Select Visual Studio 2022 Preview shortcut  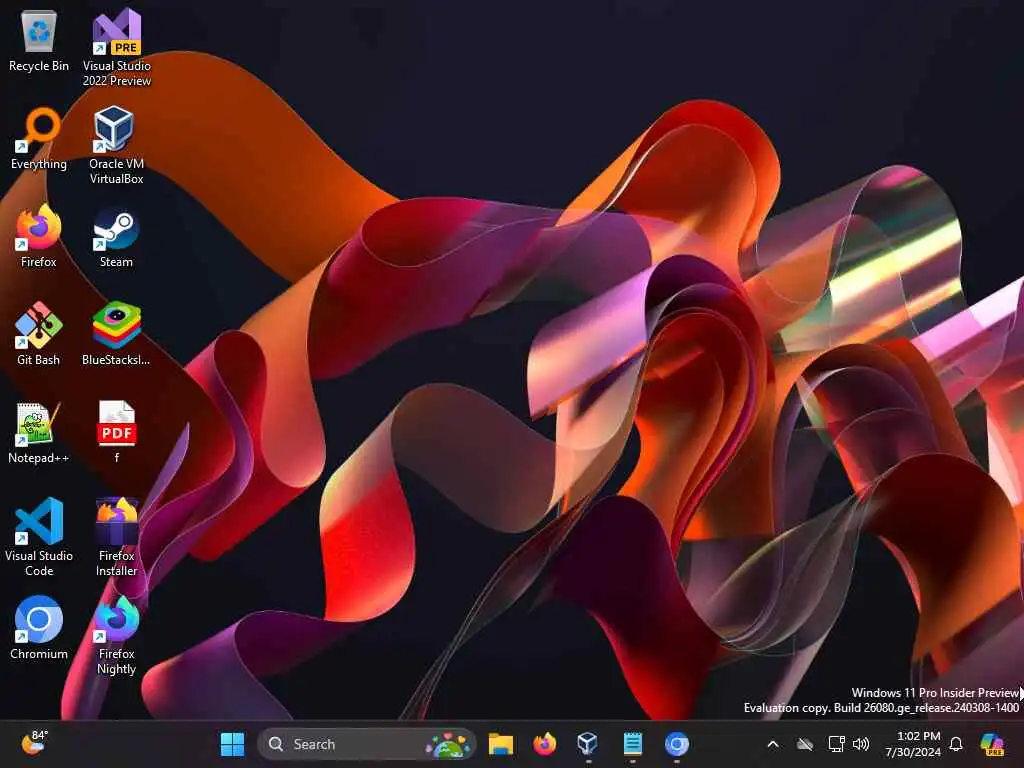[116, 47]
